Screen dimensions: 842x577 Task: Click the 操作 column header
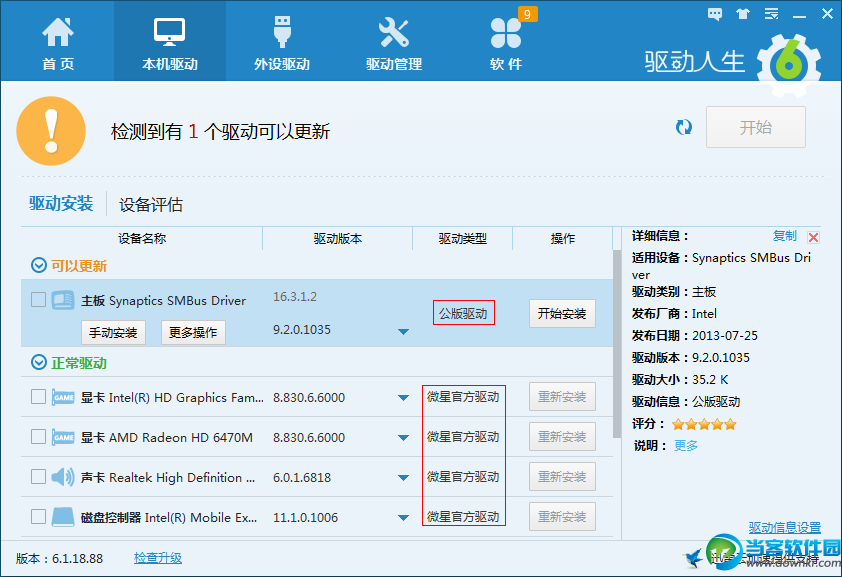(x=563, y=238)
